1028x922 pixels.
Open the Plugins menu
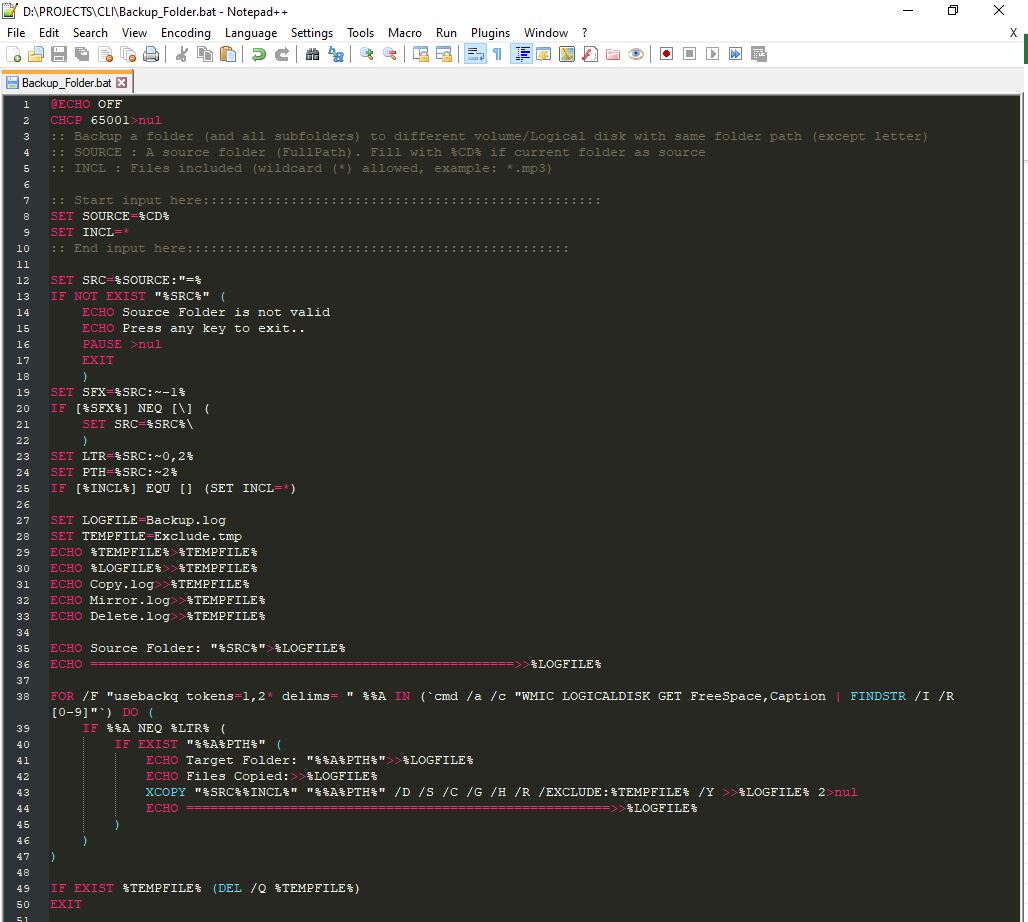[x=490, y=33]
